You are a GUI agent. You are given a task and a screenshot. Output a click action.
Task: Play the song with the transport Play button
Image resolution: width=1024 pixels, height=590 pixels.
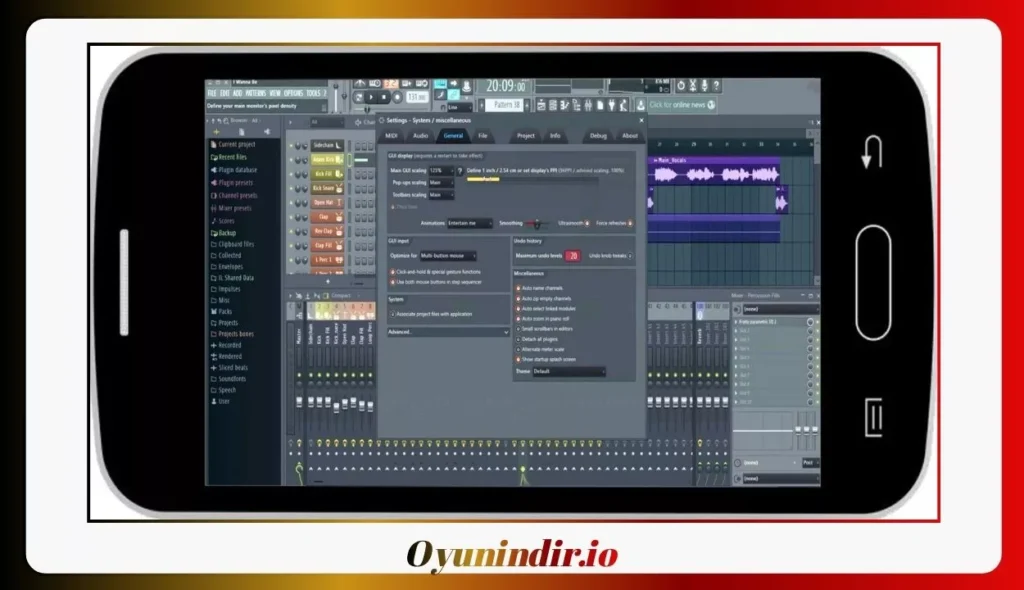coord(371,97)
